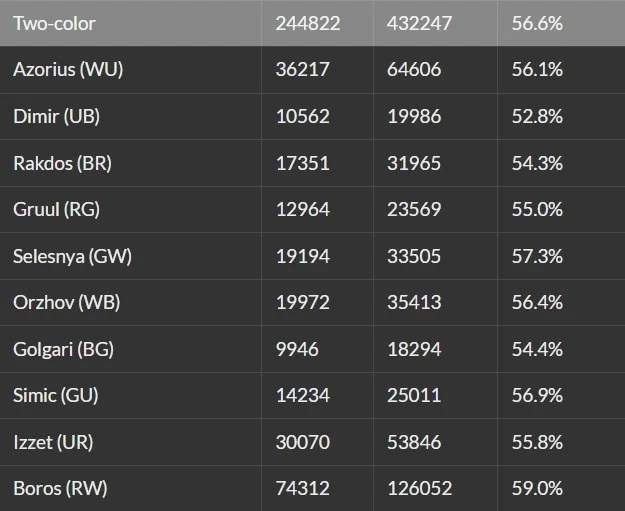Select the Simic (GU) row label
Image resolution: width=625 pixels, height=511 pixels.
point(56,396)
